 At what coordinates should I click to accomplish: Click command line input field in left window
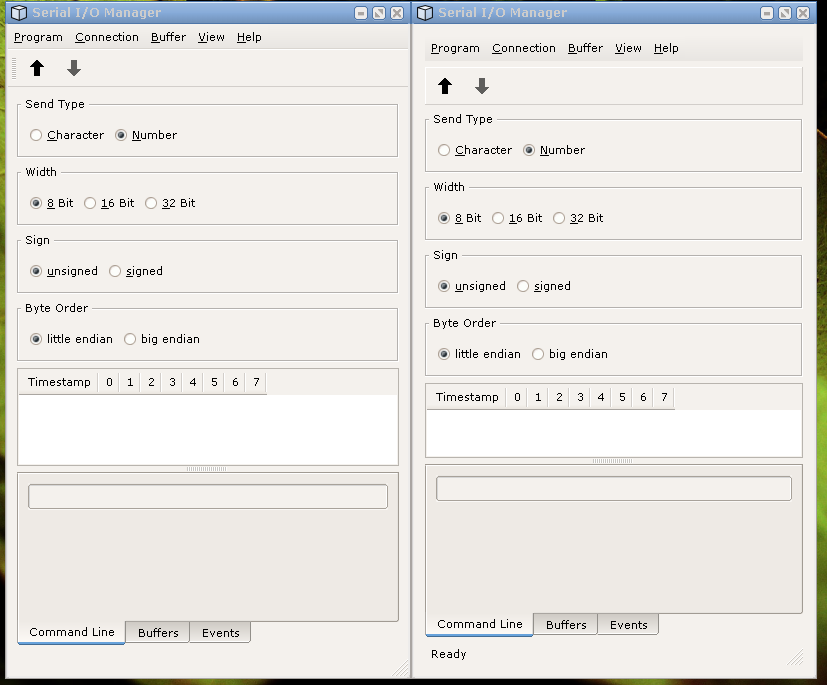pyautogui.click(x=208, y=497)
